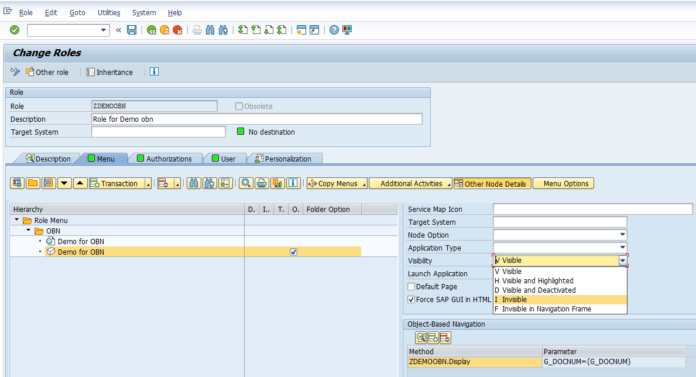Click the Print icon in menu toolbar

point(262,183)
